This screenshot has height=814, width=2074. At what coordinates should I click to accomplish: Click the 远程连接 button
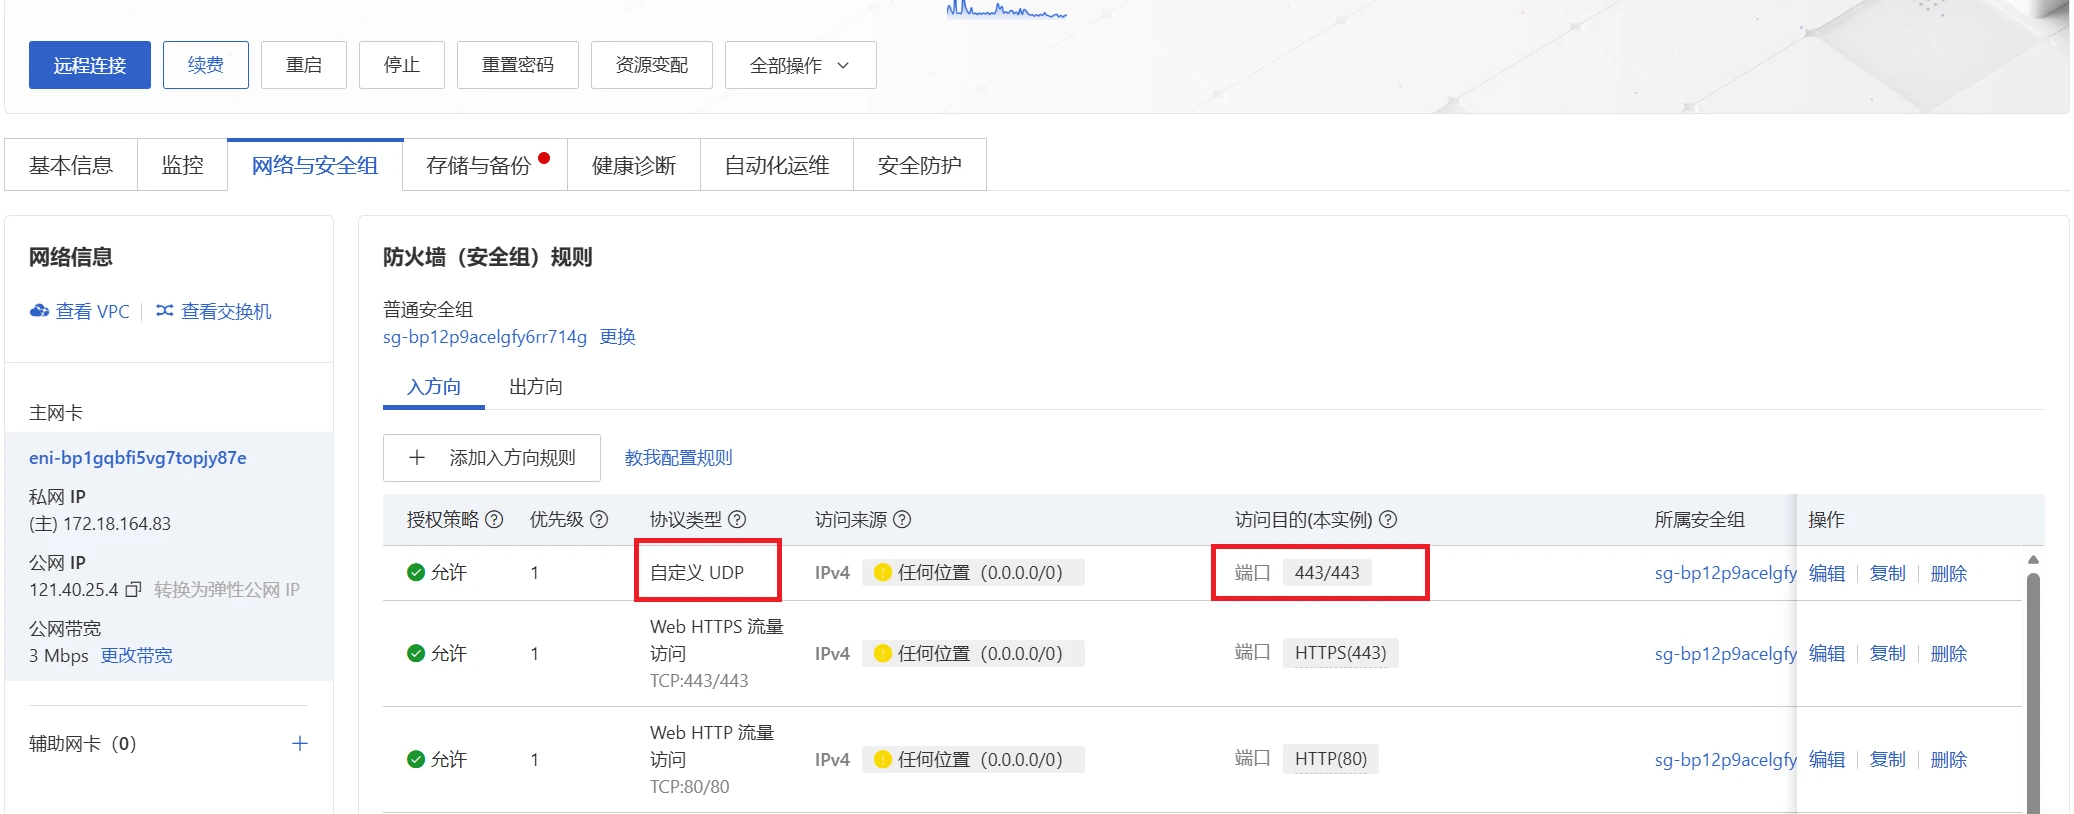90,65
